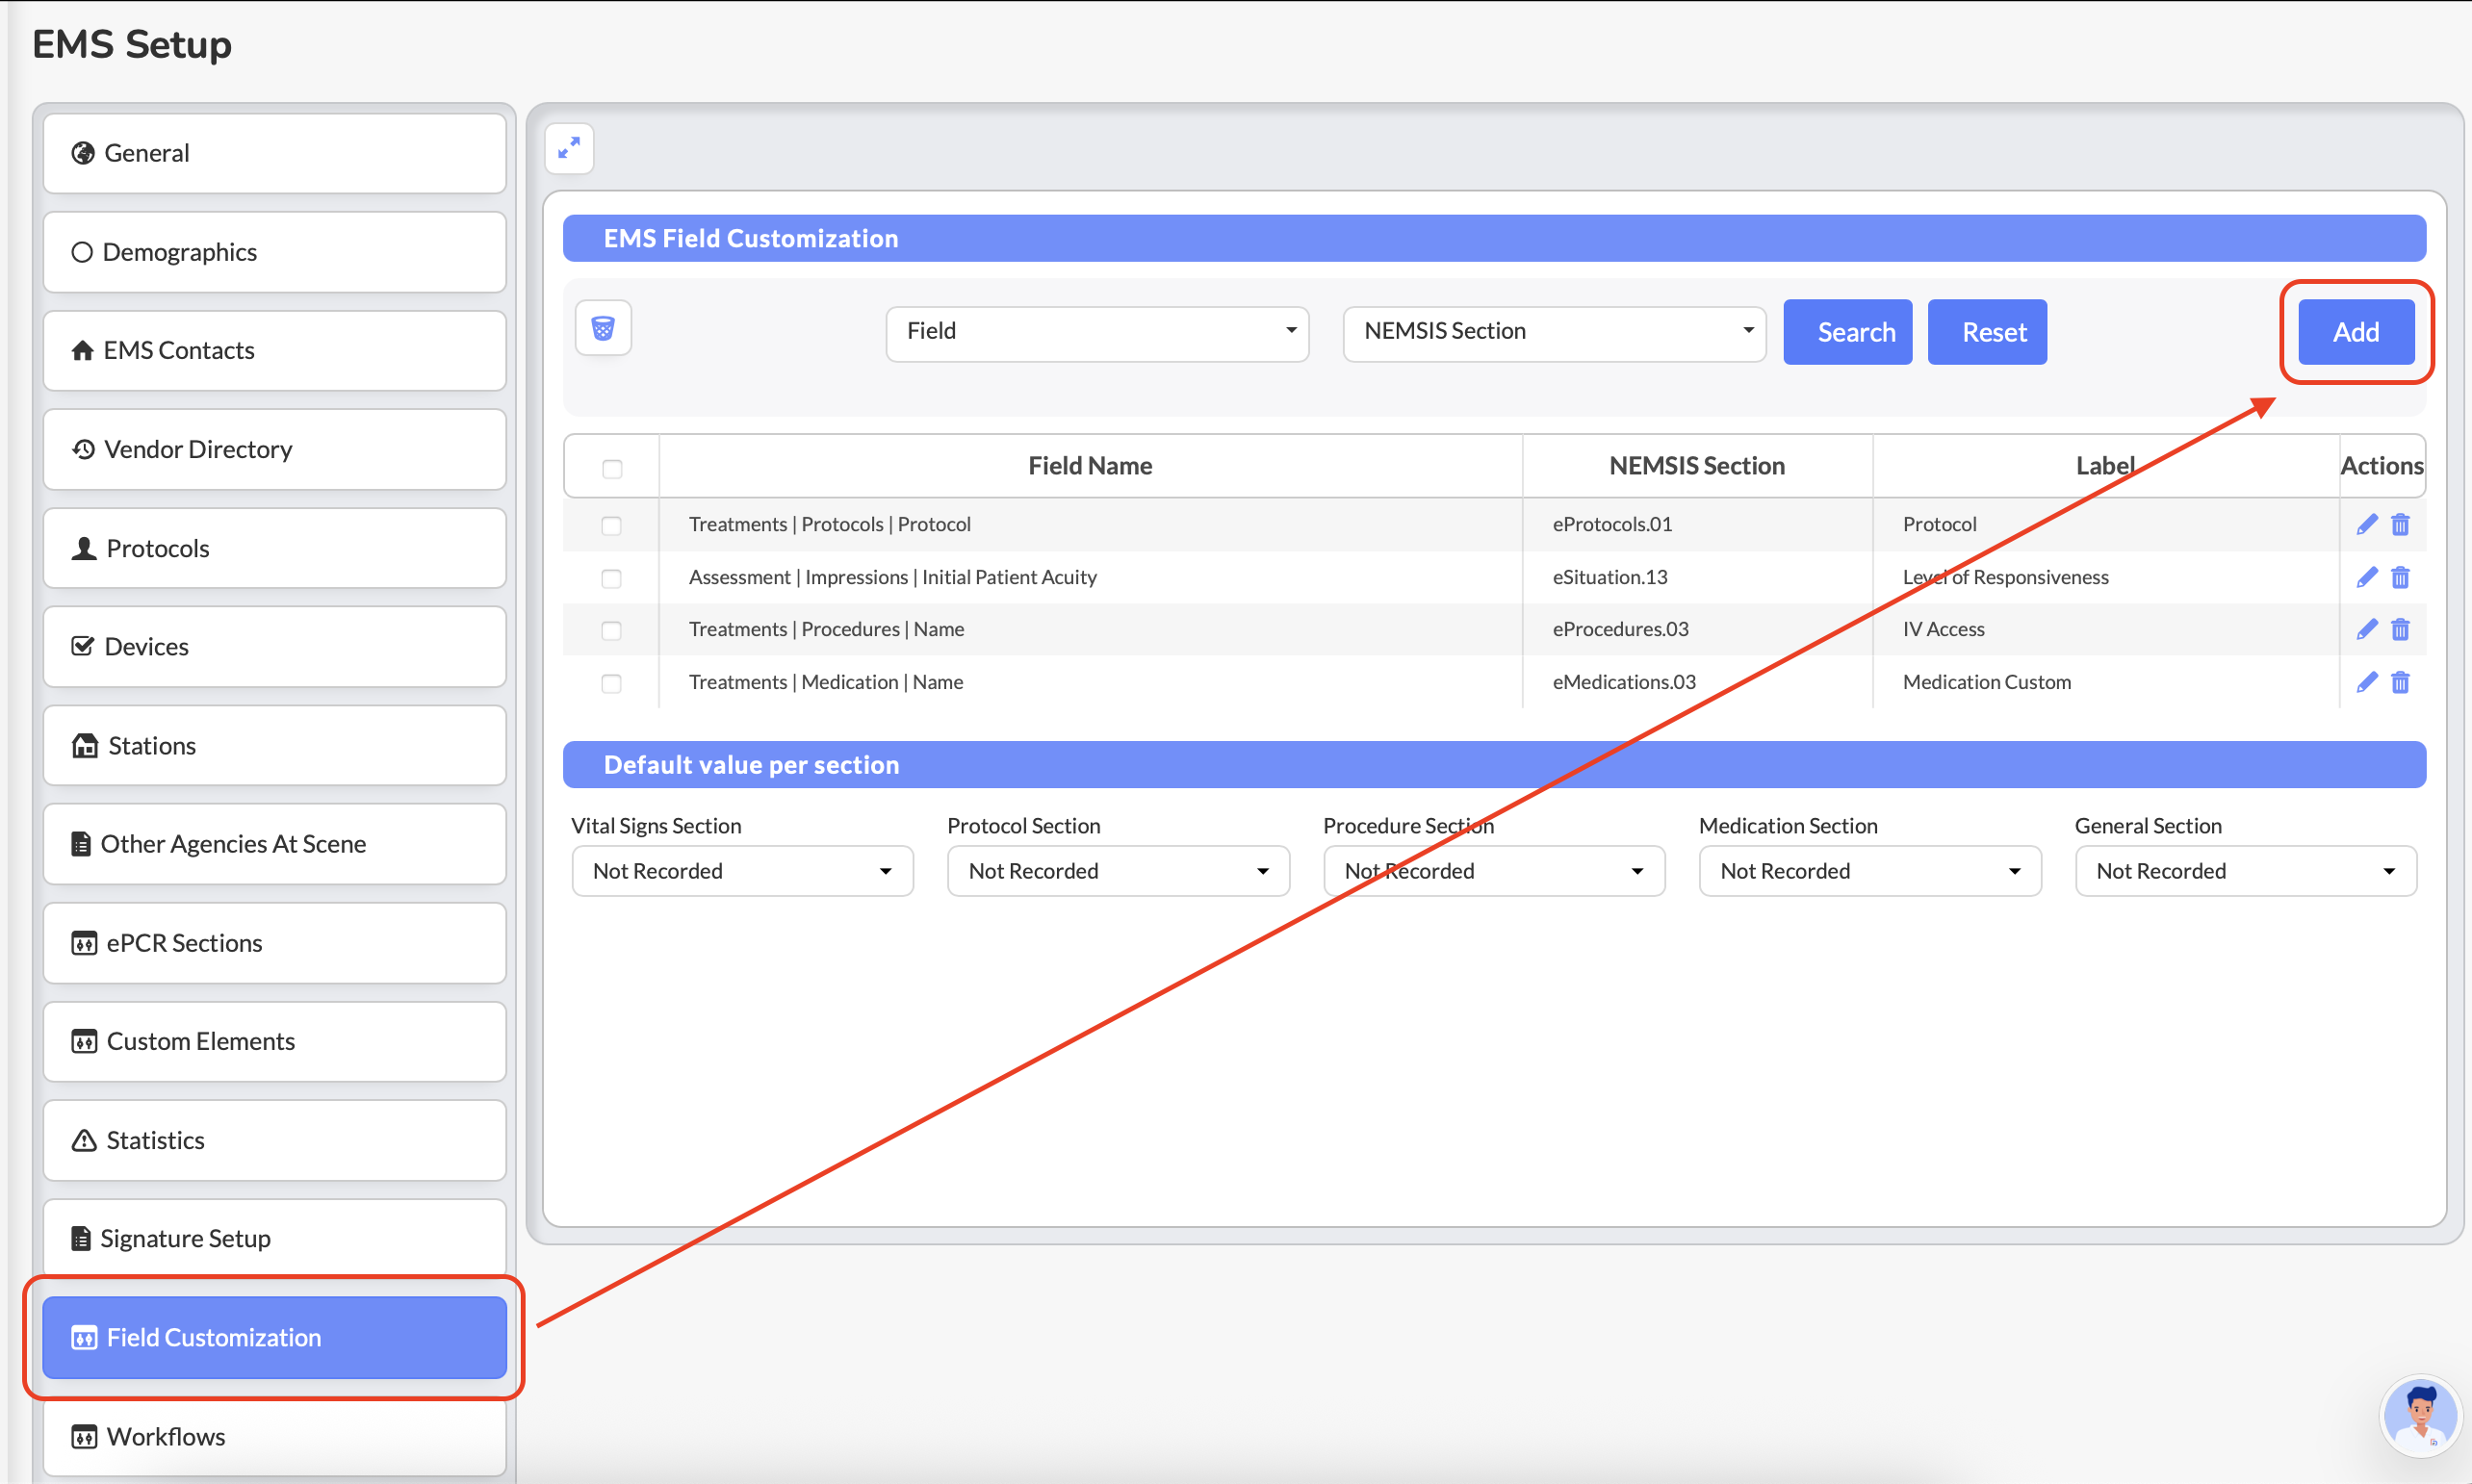
Task: Go to Custom Elements in sidebar
Action: coord(274,1041)
